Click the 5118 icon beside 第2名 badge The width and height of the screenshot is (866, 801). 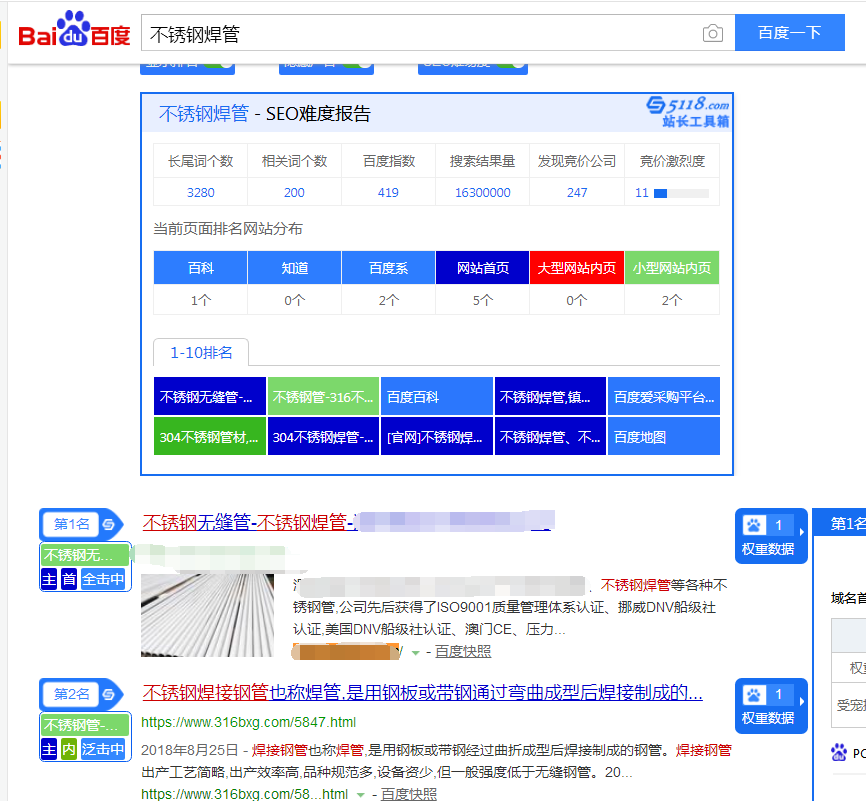tap(109, 694)
